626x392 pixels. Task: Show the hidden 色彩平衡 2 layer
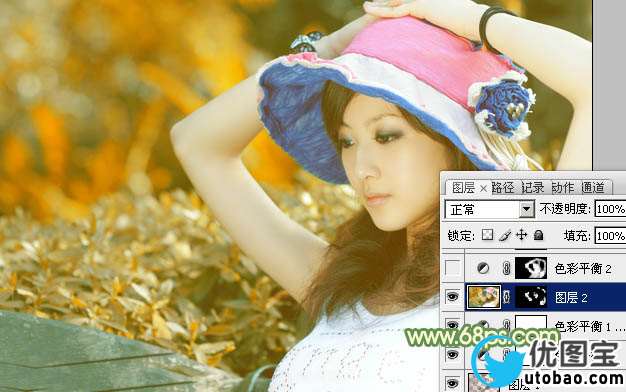452,268
